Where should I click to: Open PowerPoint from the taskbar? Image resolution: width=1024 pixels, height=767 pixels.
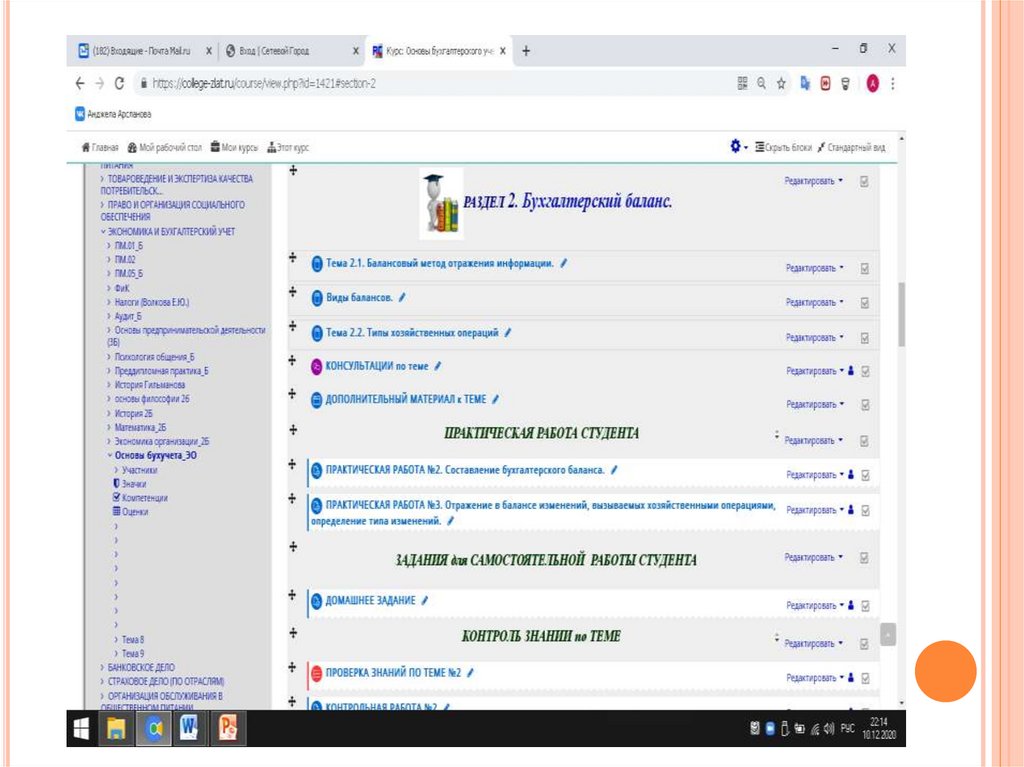(x=227, y=728)
